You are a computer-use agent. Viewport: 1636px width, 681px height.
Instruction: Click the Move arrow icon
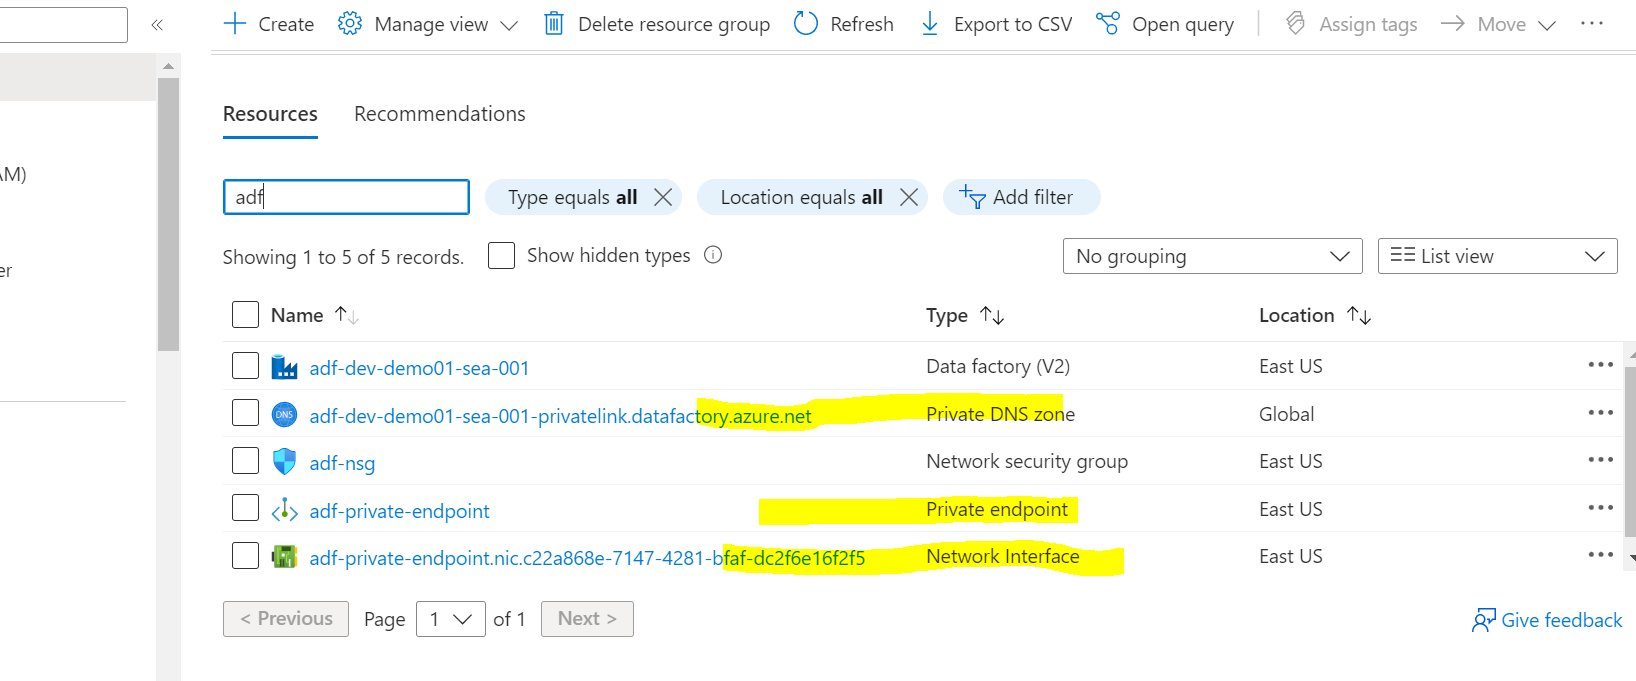coord(1453,24)
